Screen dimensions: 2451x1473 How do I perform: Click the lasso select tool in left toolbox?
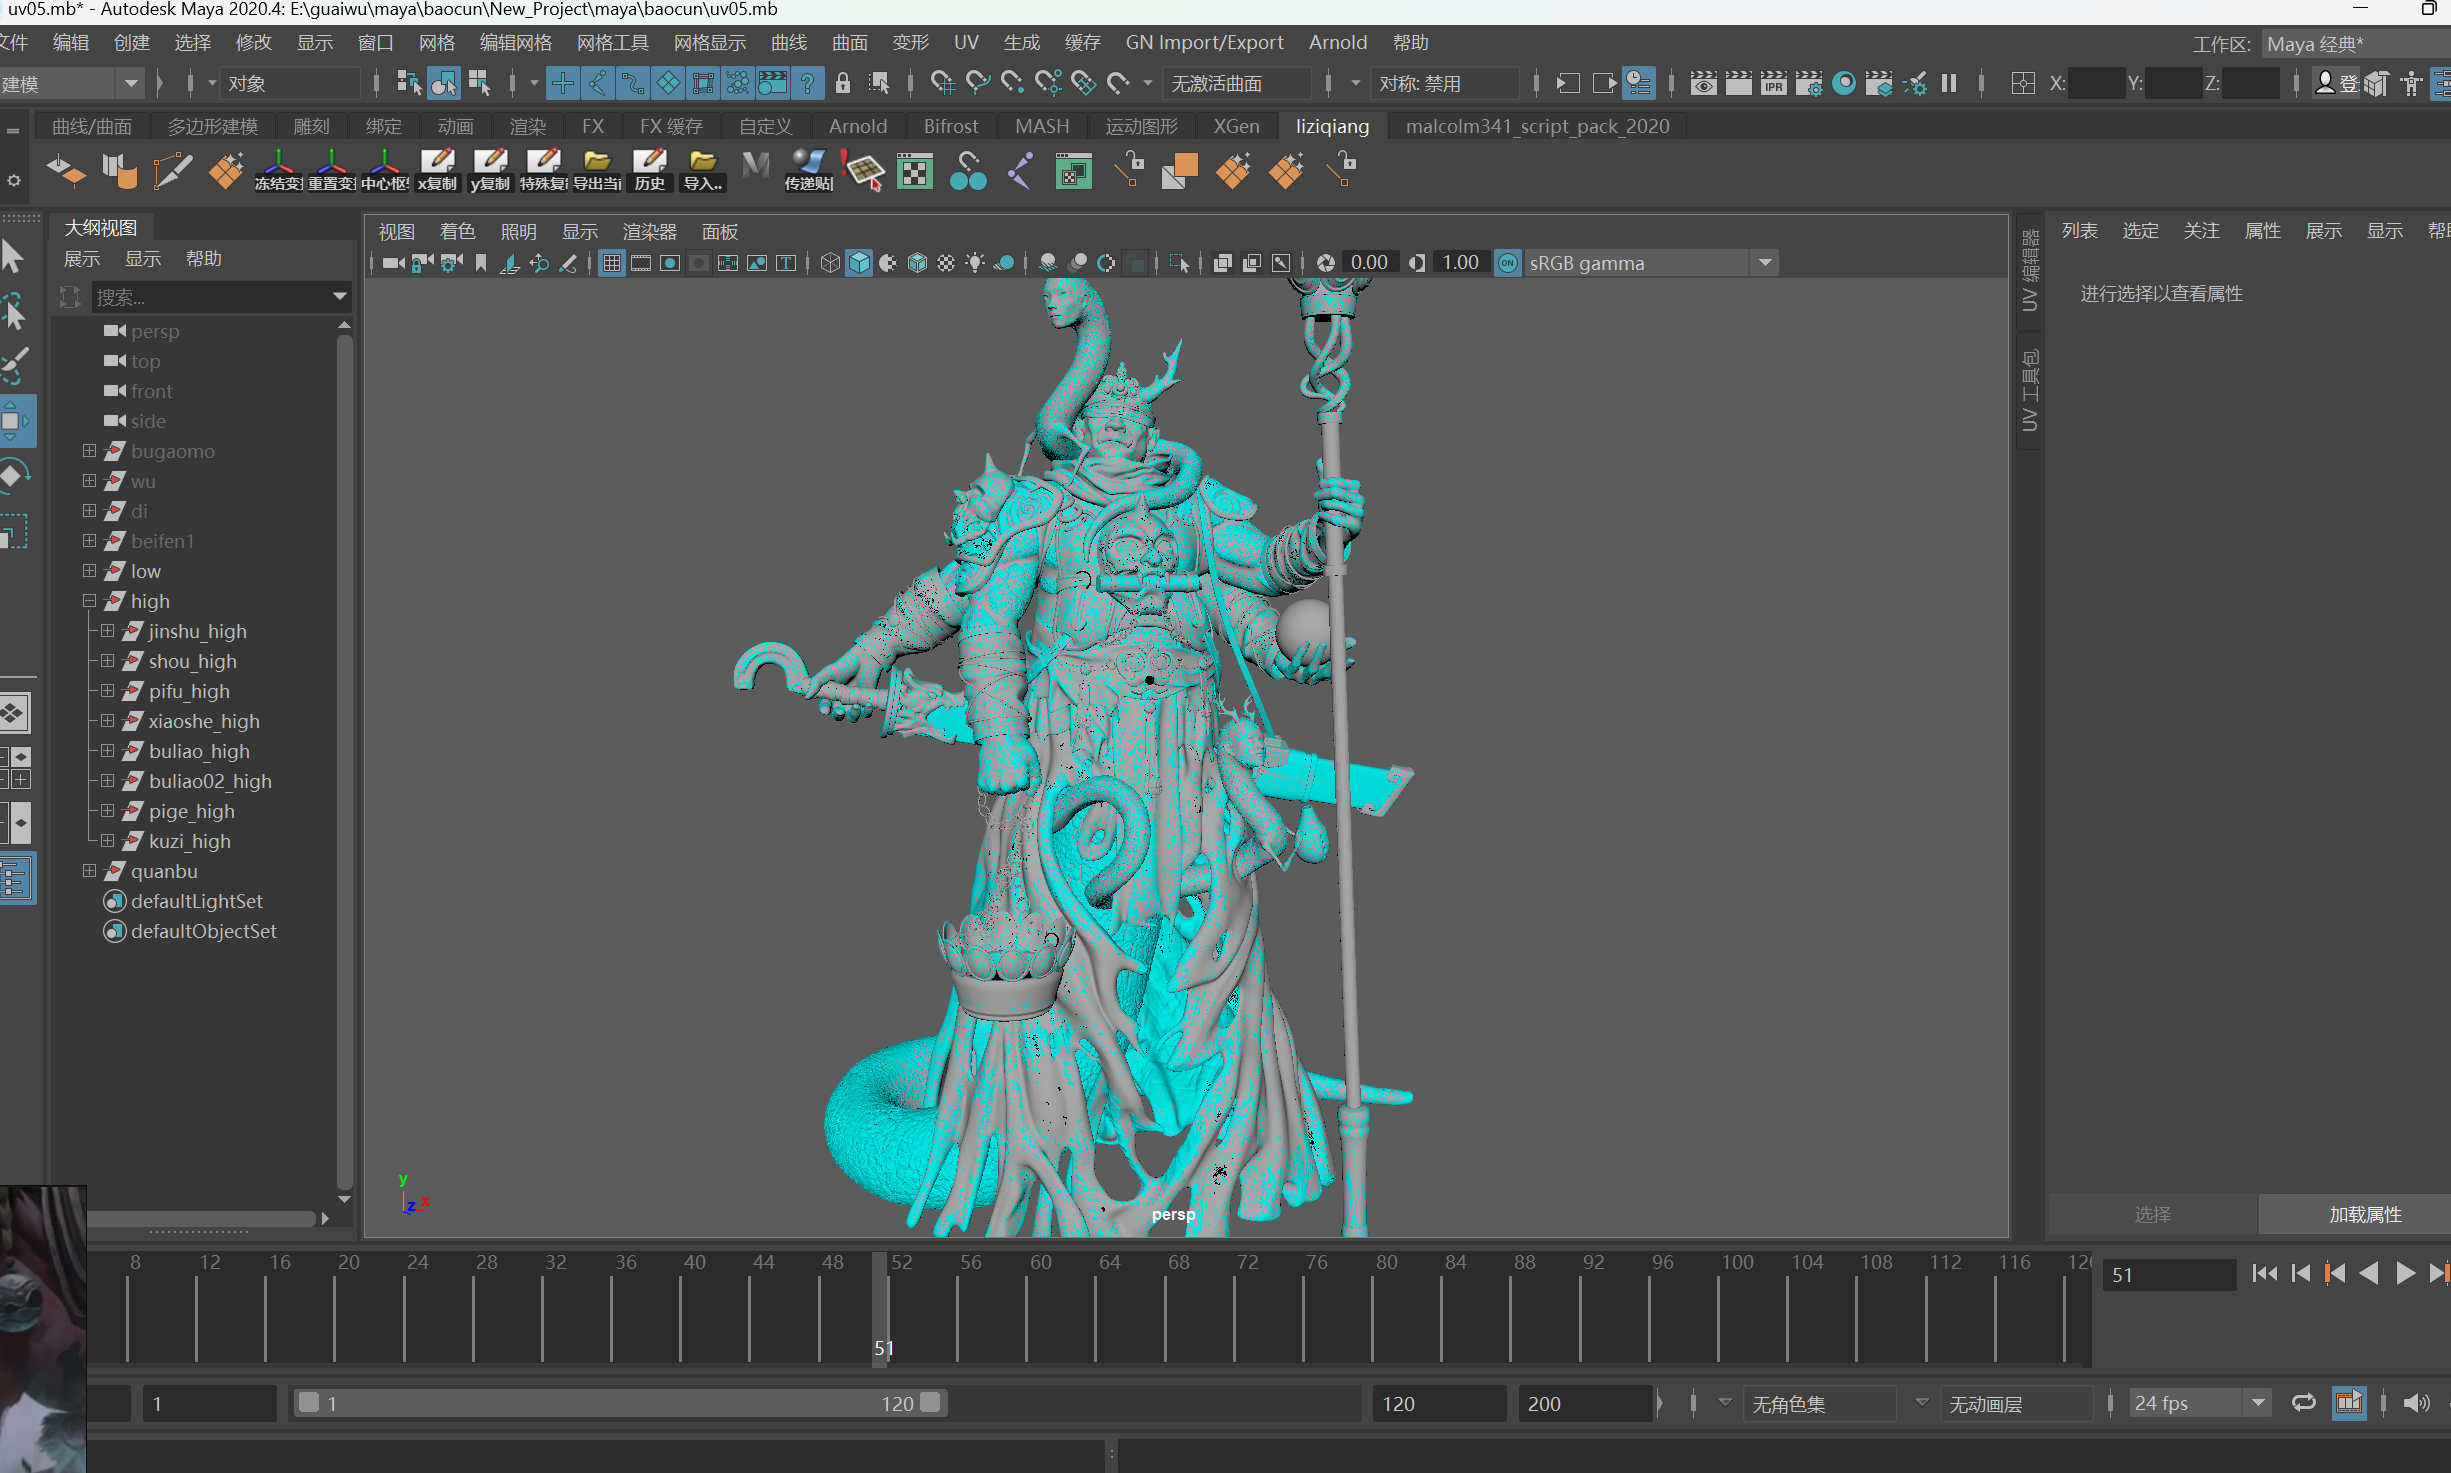click(14, 312)
